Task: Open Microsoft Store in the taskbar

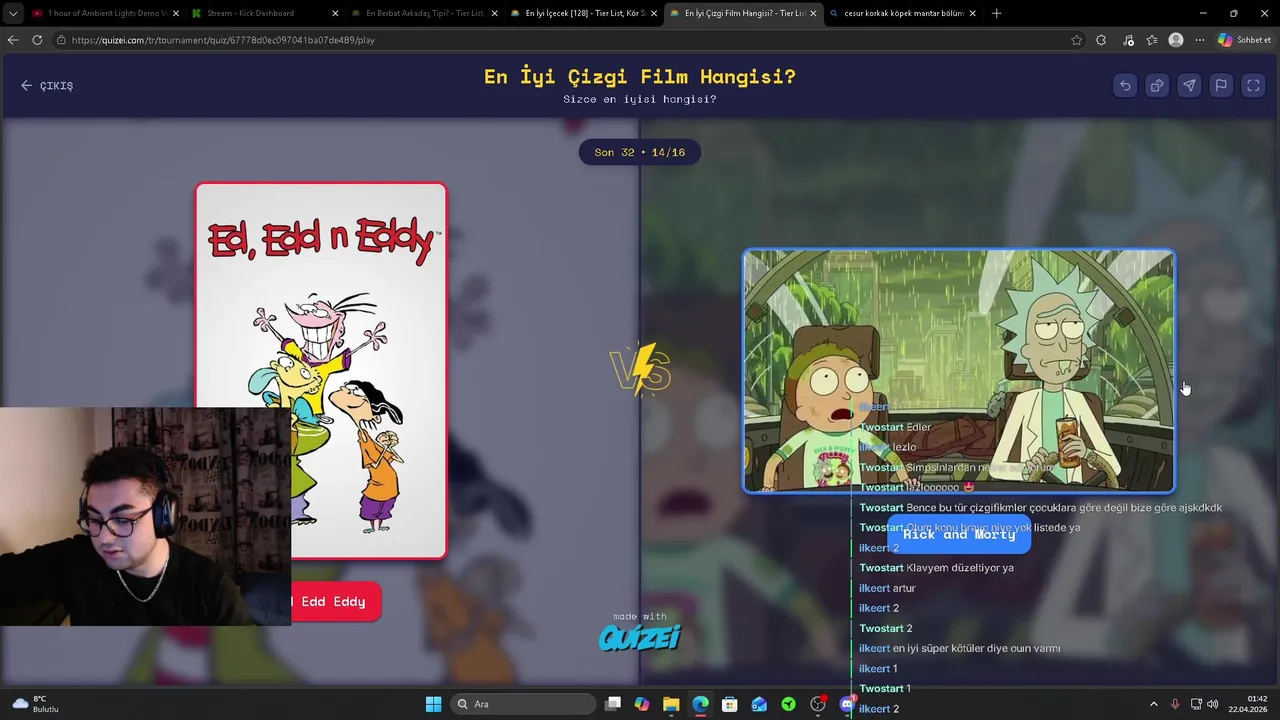Action: (730, 704)
